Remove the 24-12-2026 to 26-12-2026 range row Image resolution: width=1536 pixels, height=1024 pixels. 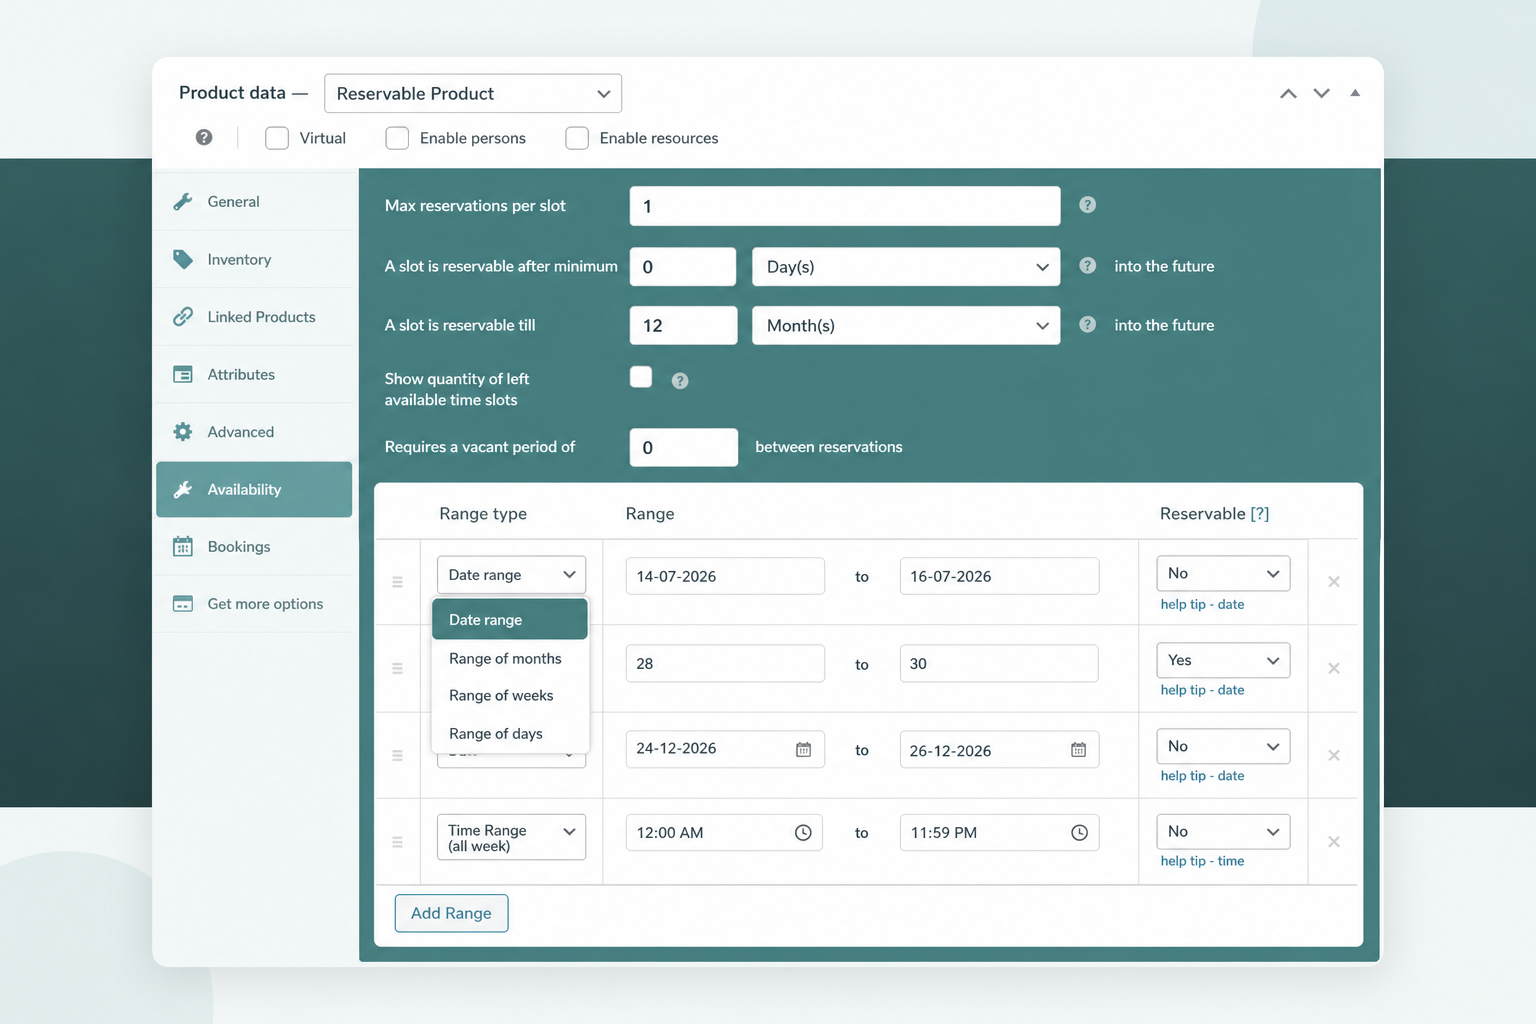1334,755
